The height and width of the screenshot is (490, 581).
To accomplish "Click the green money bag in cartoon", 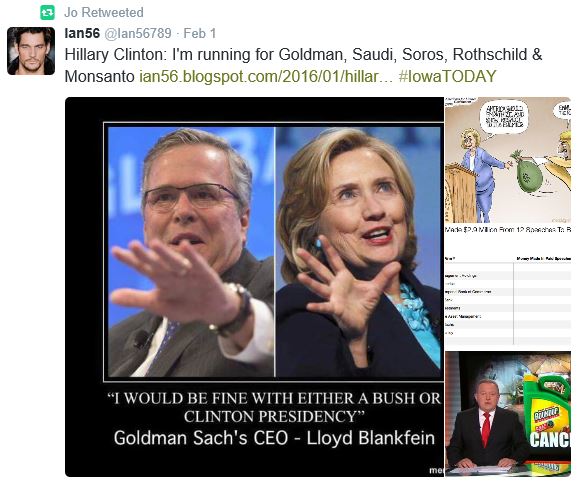I will [528, 173].
